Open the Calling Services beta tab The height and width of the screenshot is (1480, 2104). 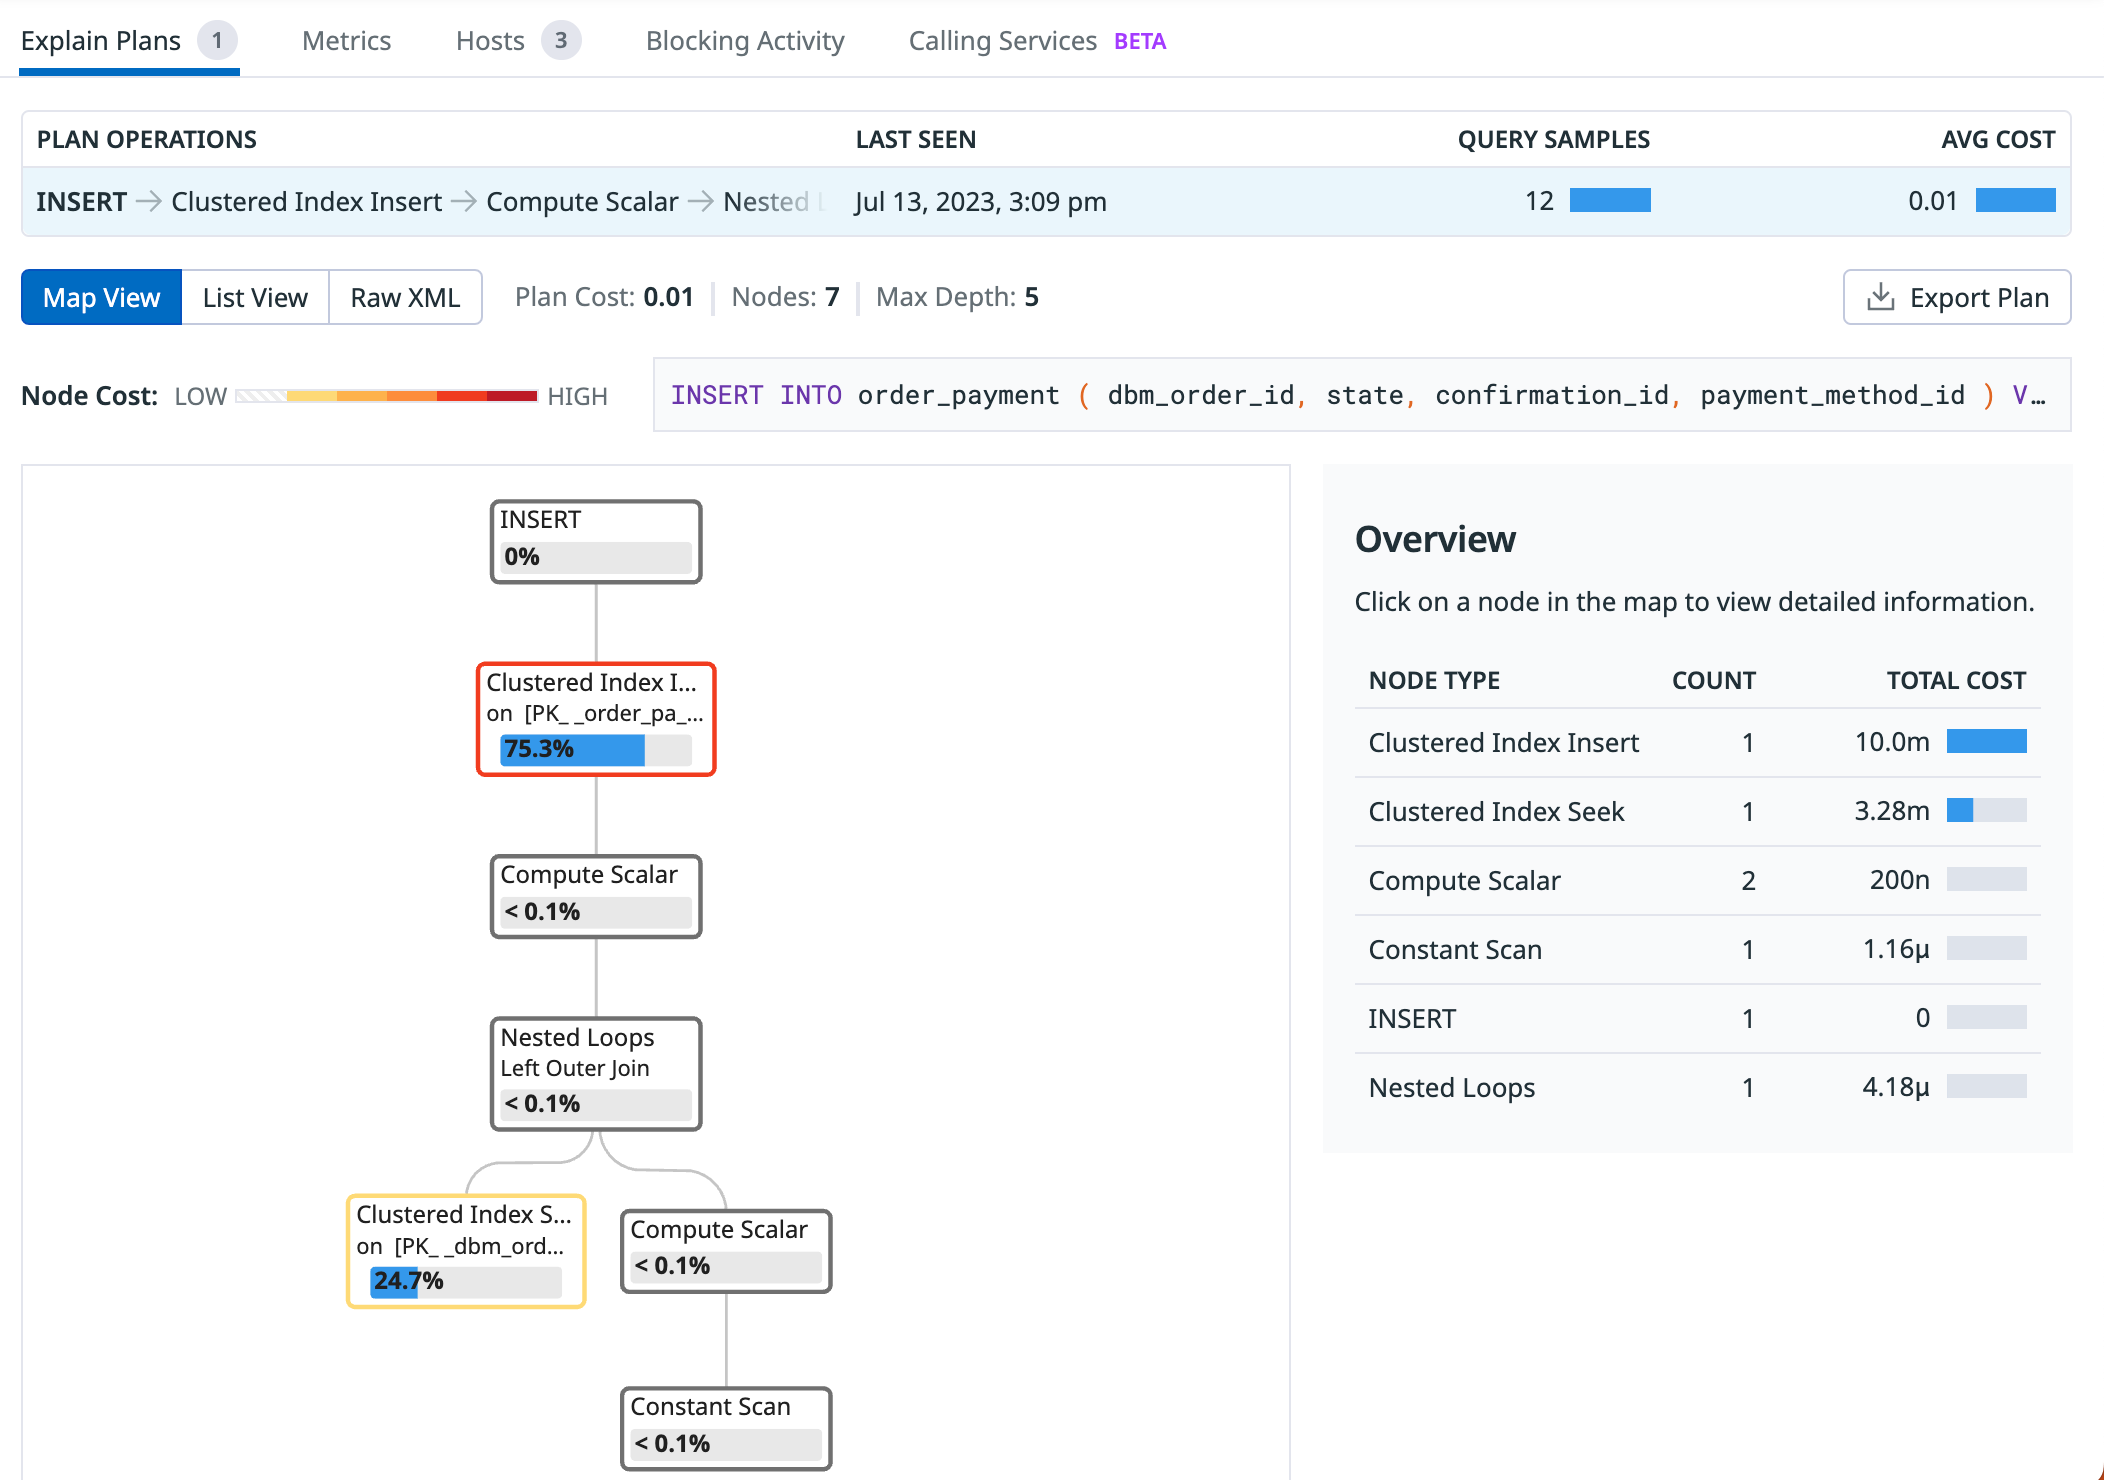[1003, 41]
